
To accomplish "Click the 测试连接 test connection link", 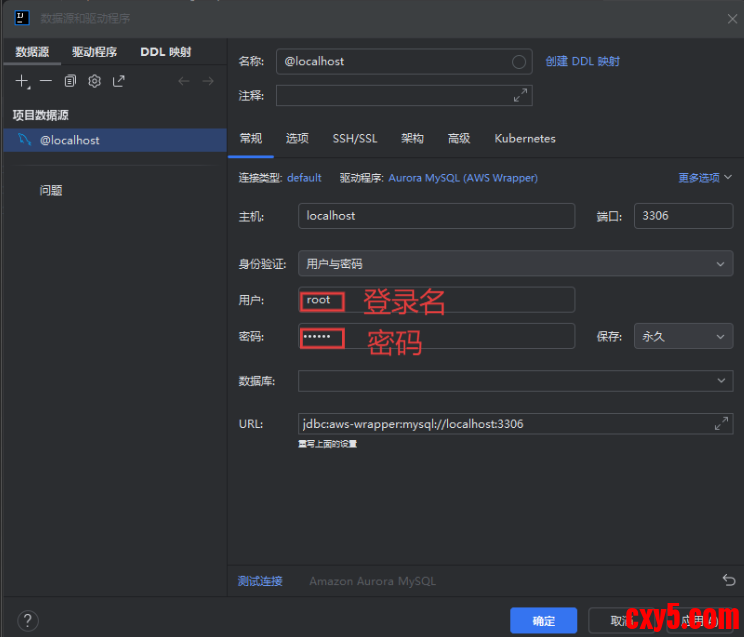I will 260,581.
